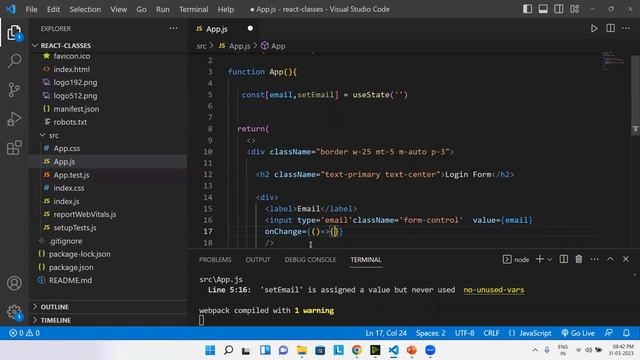Open App.css in the explorer
This screenshot has height=360, width=640.
coord(67,148)
